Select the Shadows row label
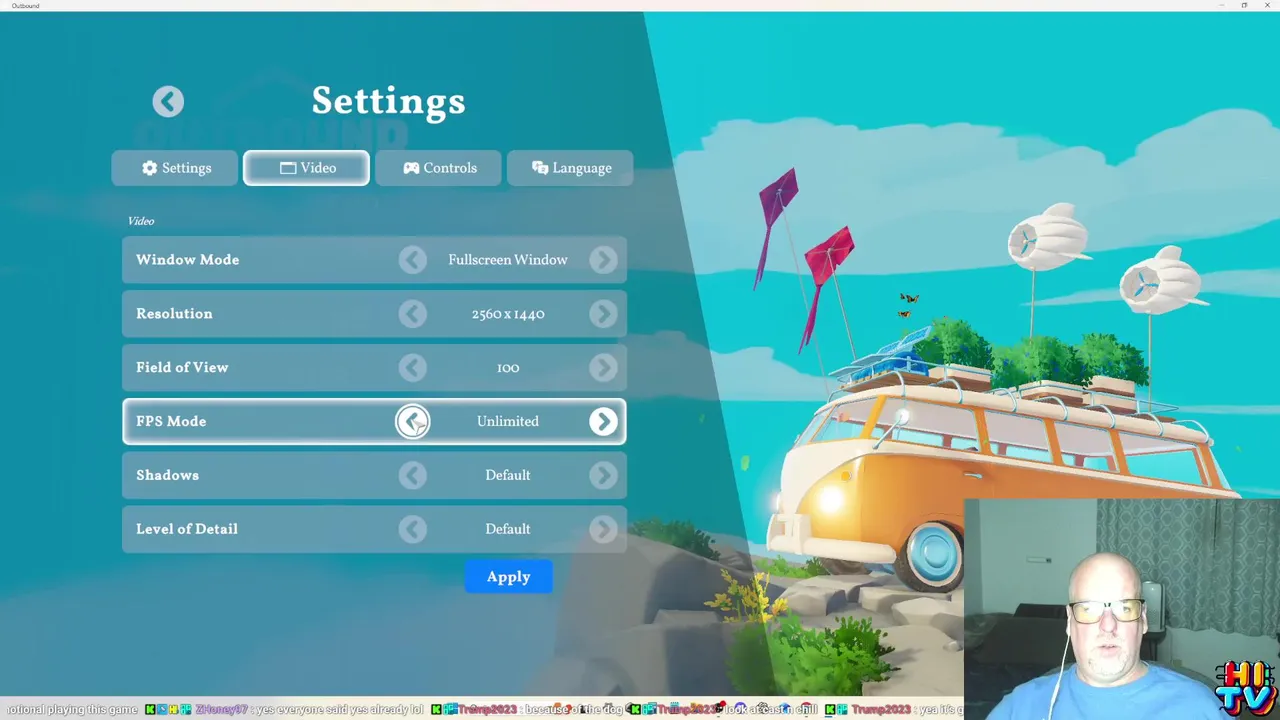The height and width of the screenshot is (720, 1280). point(167,475)
